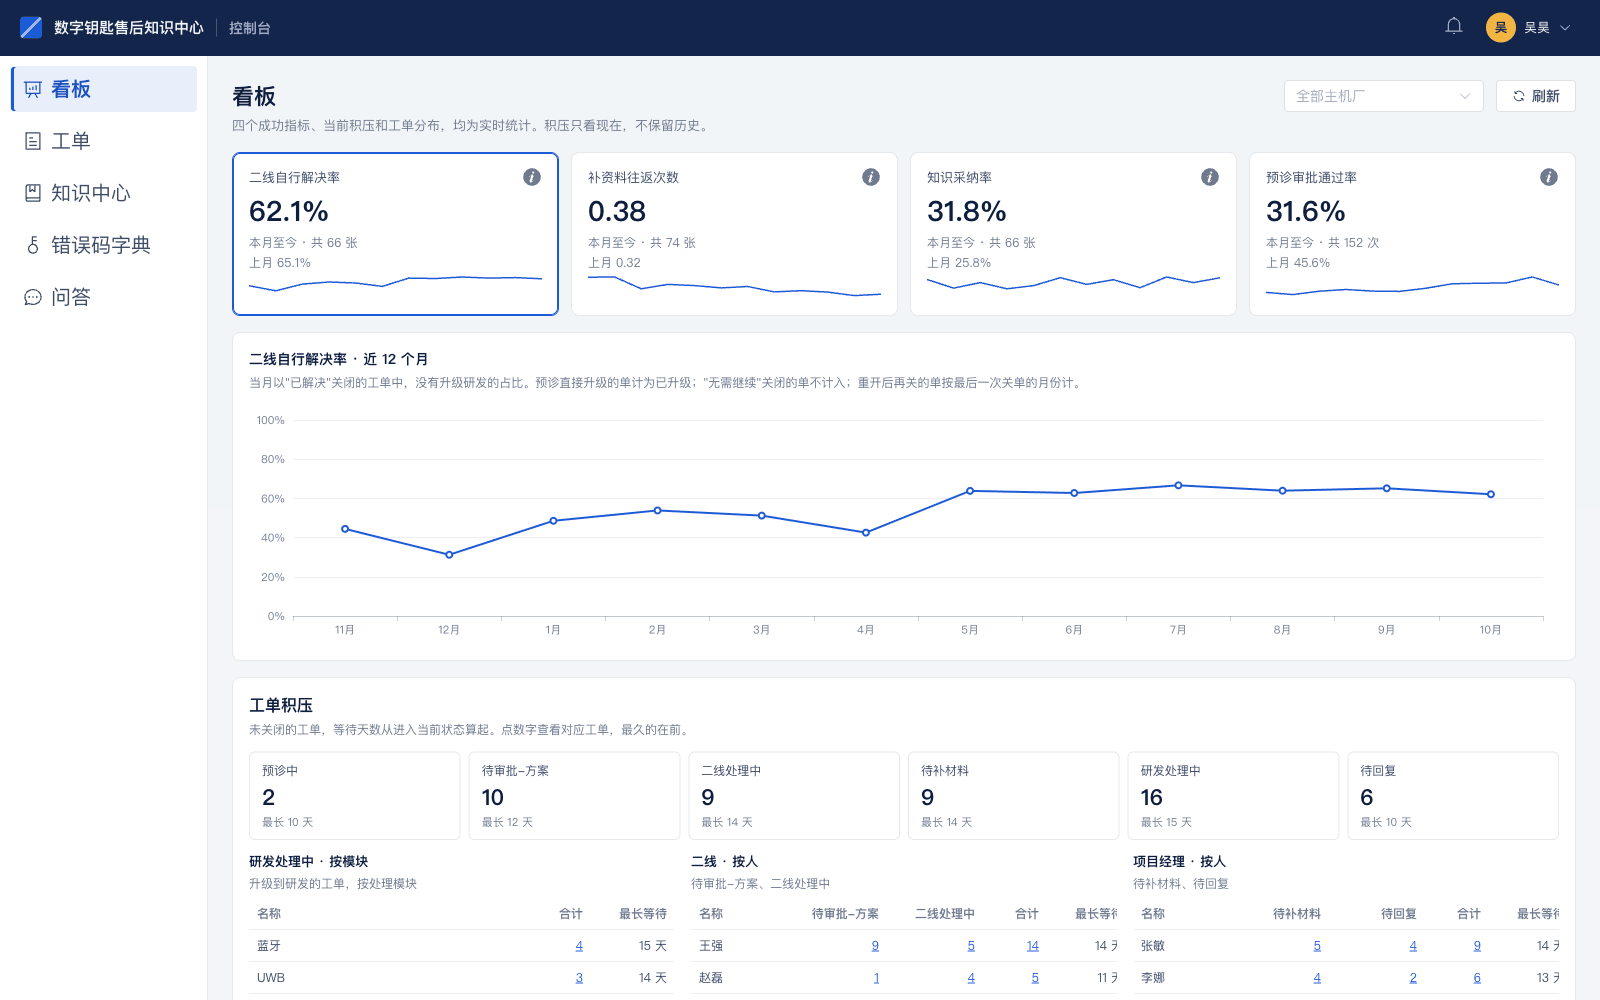The width and height of the screenshot is (1600, 1000).
Task: Click the 工单 sidebar icon
Action: click(33, 141)
